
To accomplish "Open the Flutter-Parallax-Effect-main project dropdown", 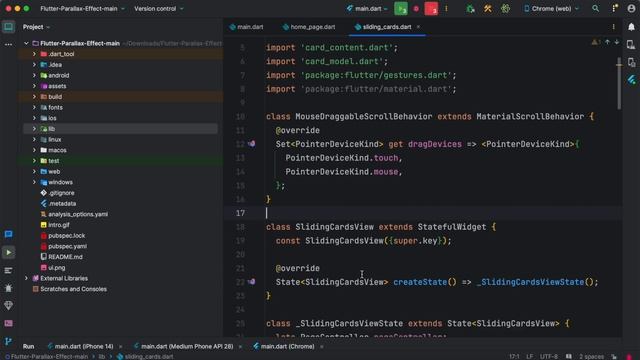I will (82, 9).
